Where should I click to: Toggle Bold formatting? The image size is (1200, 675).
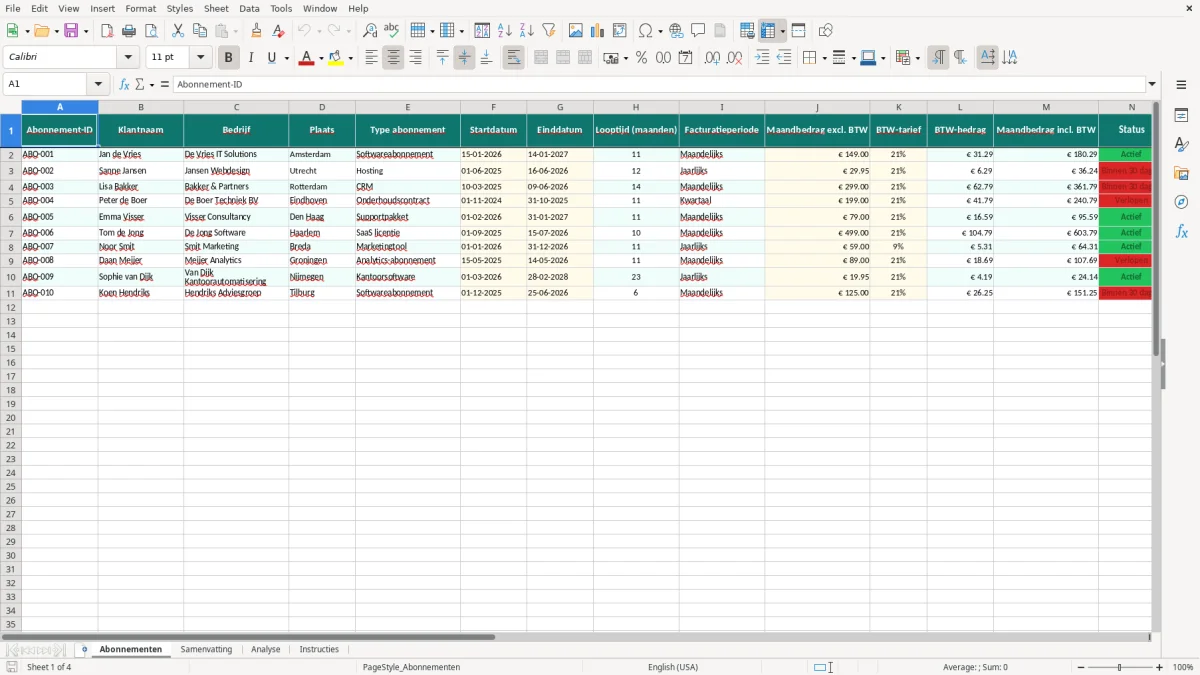[x=229, y=58]
